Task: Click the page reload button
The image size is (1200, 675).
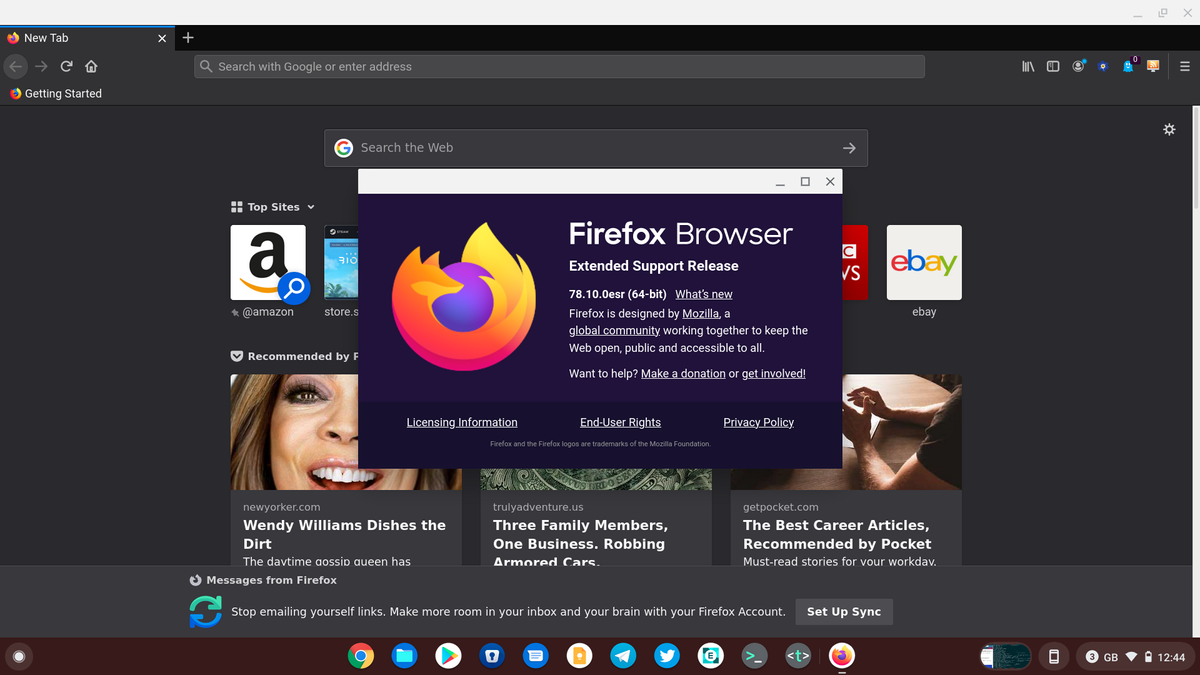Action: 66,66
